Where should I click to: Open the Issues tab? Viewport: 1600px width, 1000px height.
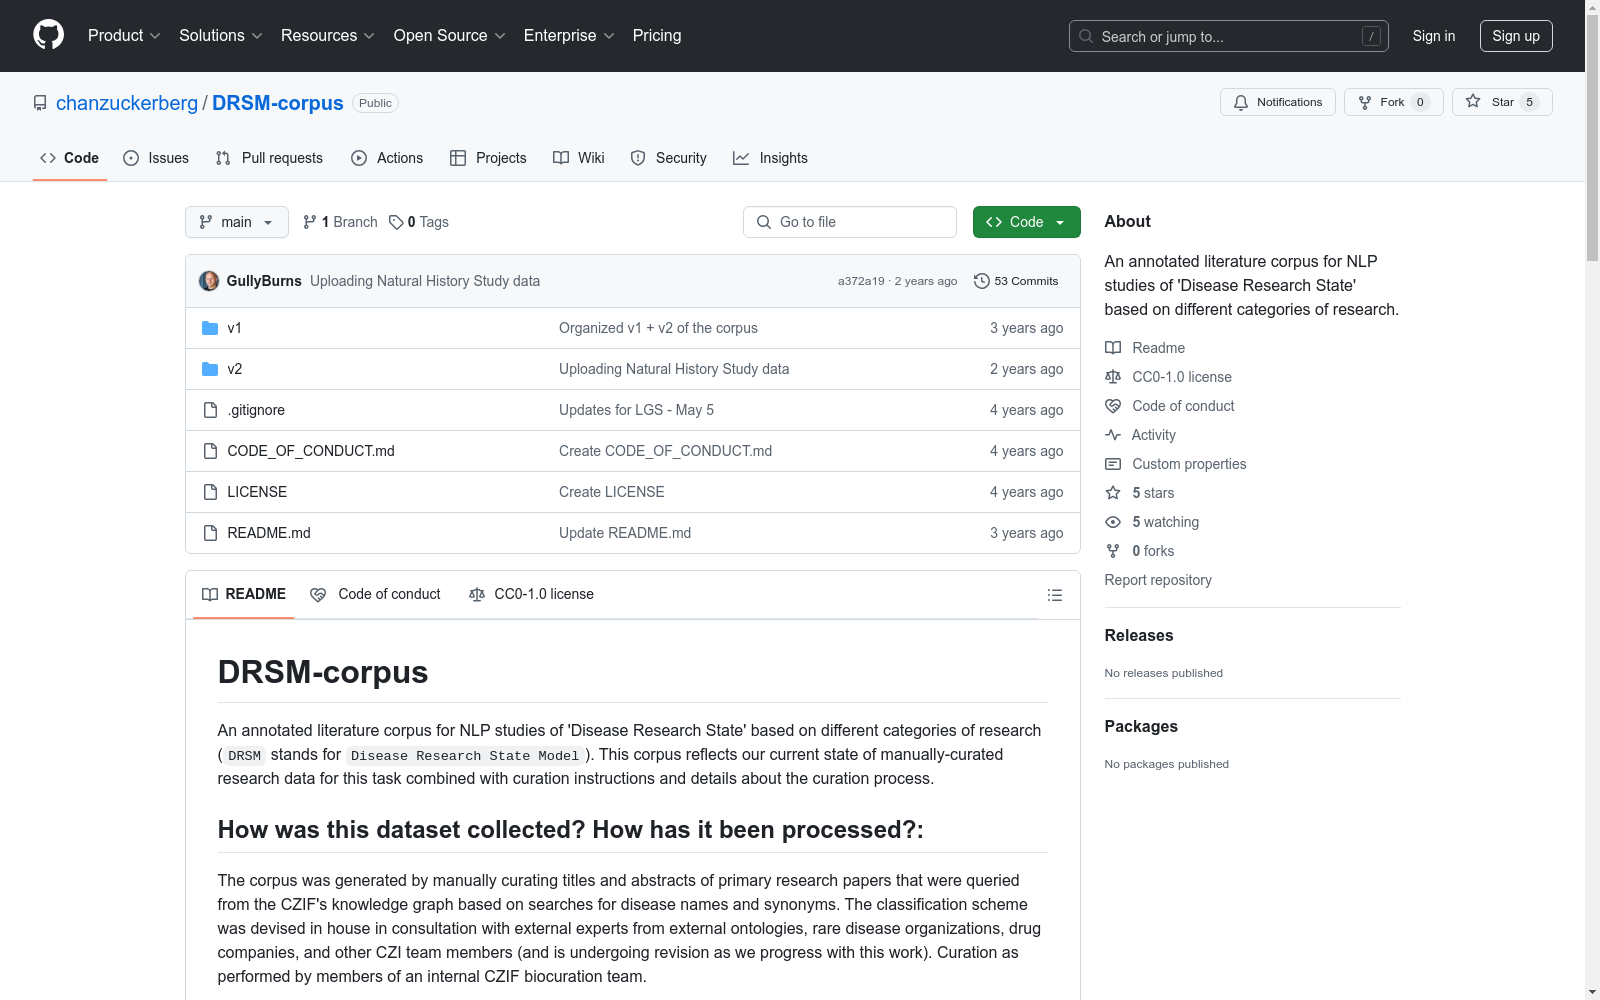click(156, 158)
